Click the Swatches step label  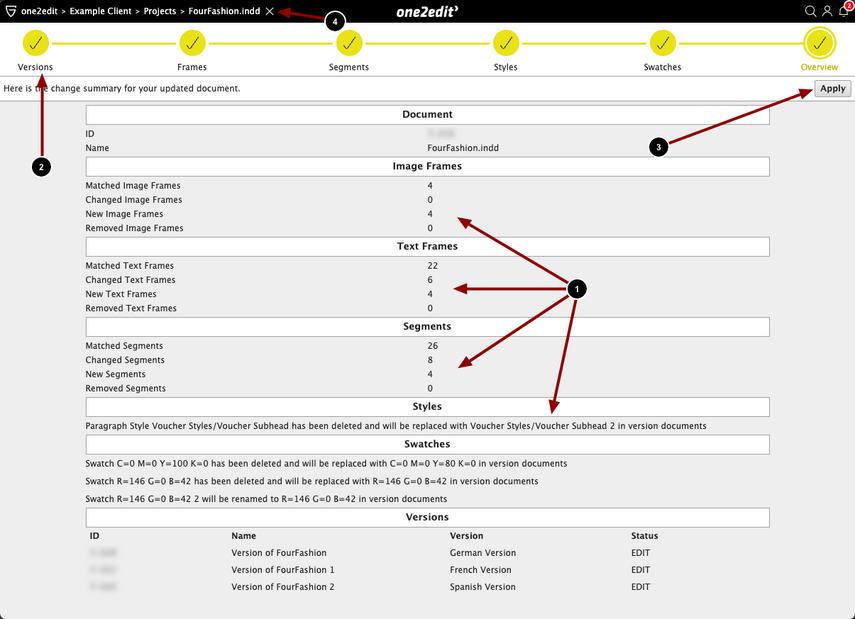pos(663,67)
